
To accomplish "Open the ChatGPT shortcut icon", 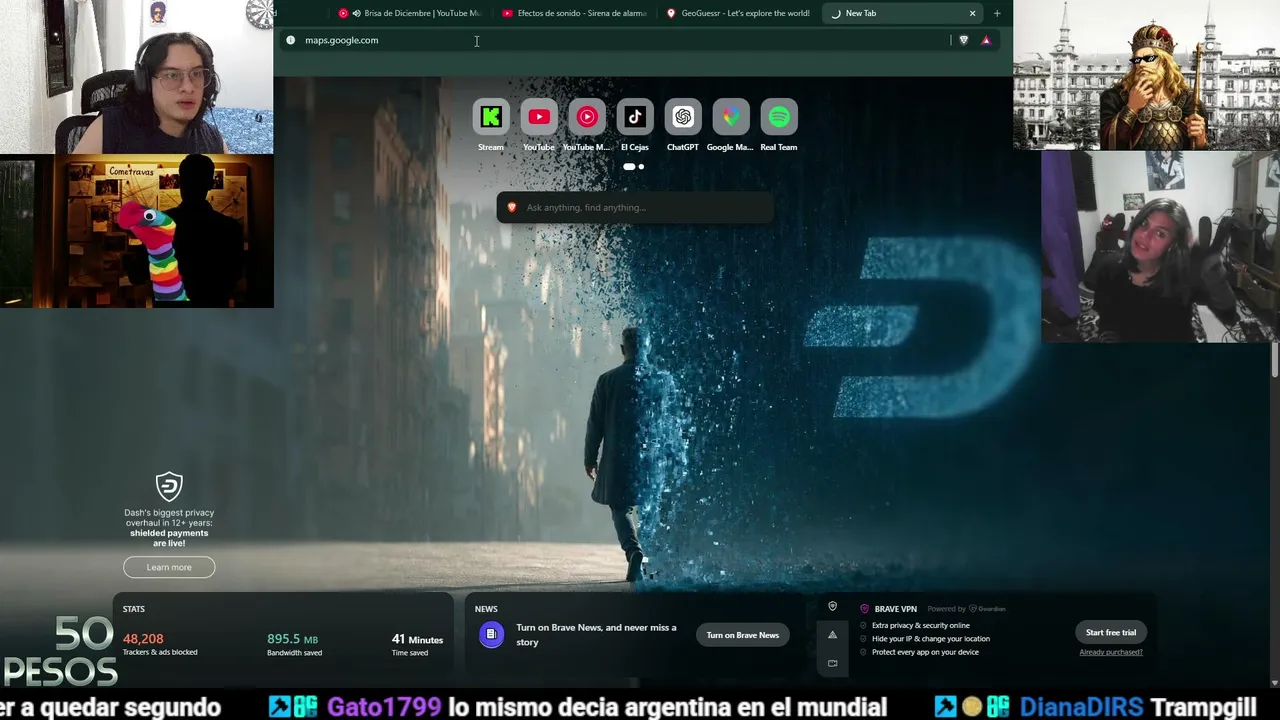I will (683, 117).
